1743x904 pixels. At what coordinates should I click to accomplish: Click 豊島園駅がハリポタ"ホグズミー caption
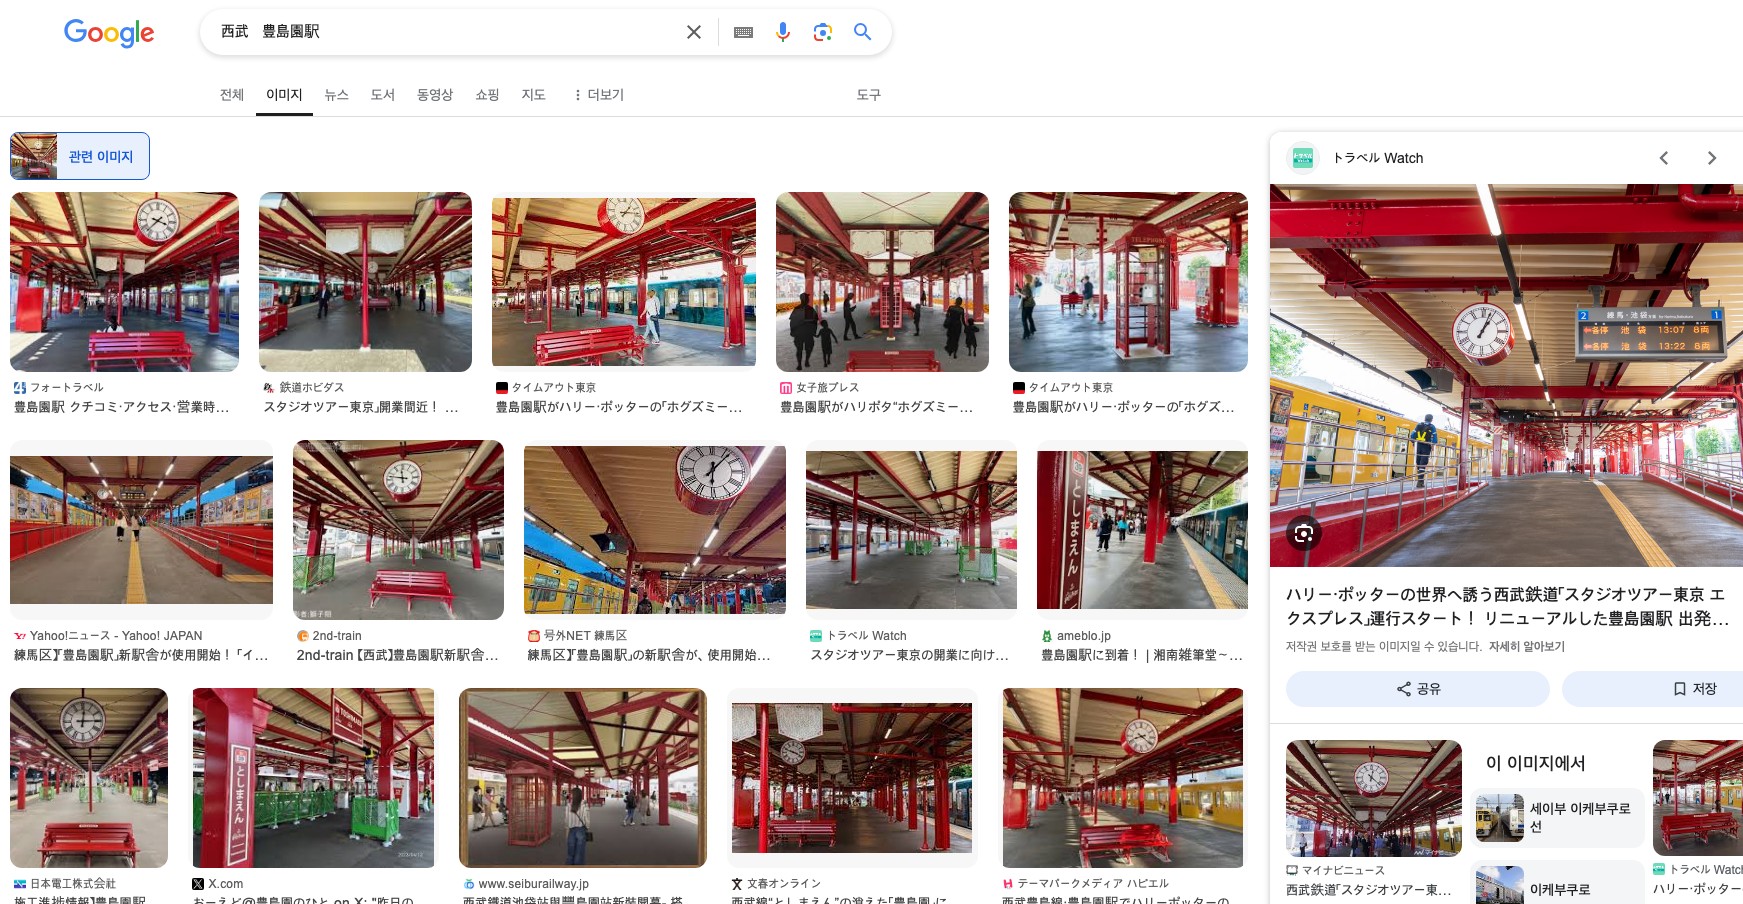click(876, 407)
